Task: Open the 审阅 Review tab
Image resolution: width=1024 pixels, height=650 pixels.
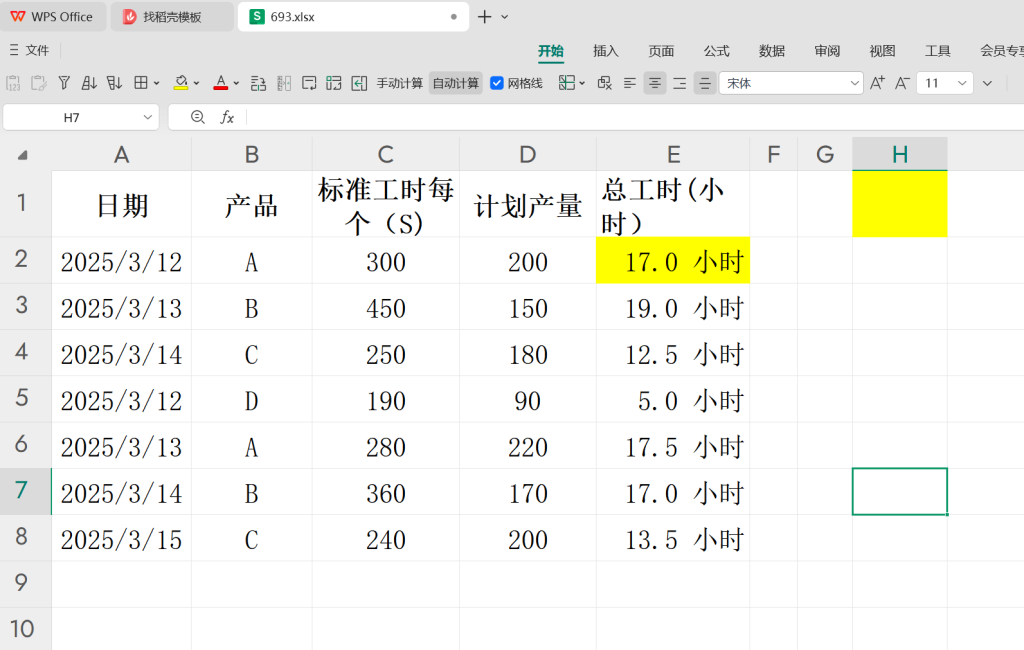Action: (827, 51)
